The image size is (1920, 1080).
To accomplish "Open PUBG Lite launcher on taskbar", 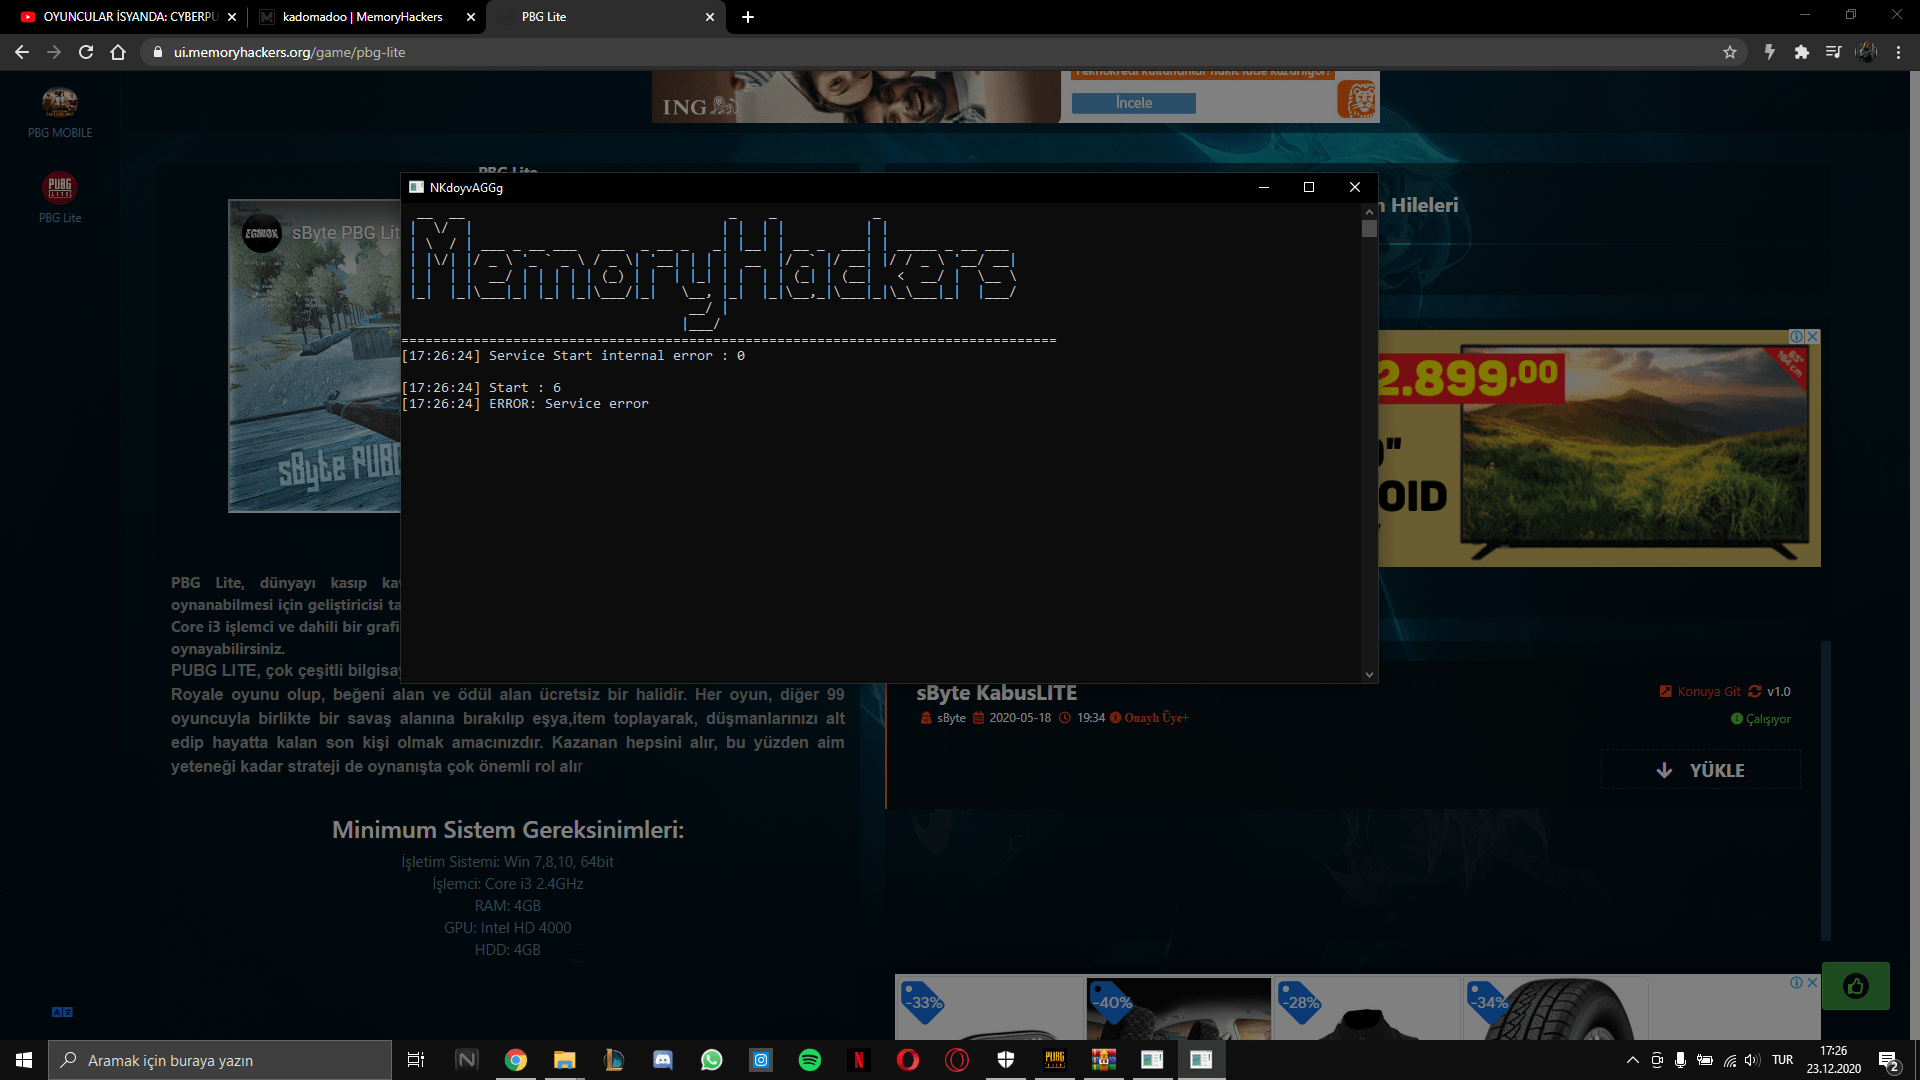I will (x=1054, y=1060).
